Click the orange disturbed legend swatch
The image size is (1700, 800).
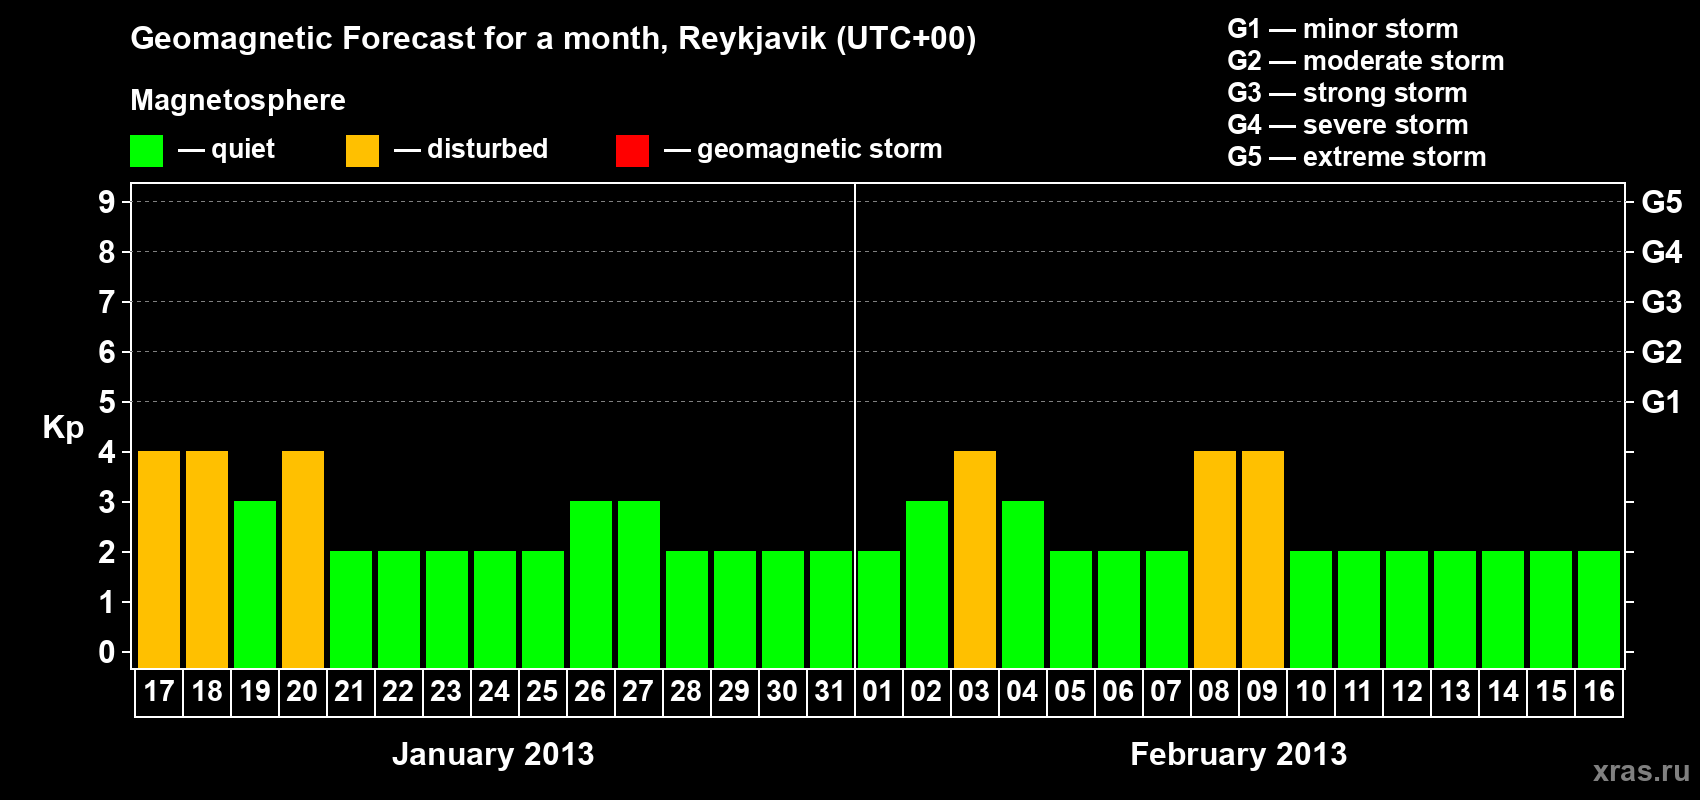362,151
